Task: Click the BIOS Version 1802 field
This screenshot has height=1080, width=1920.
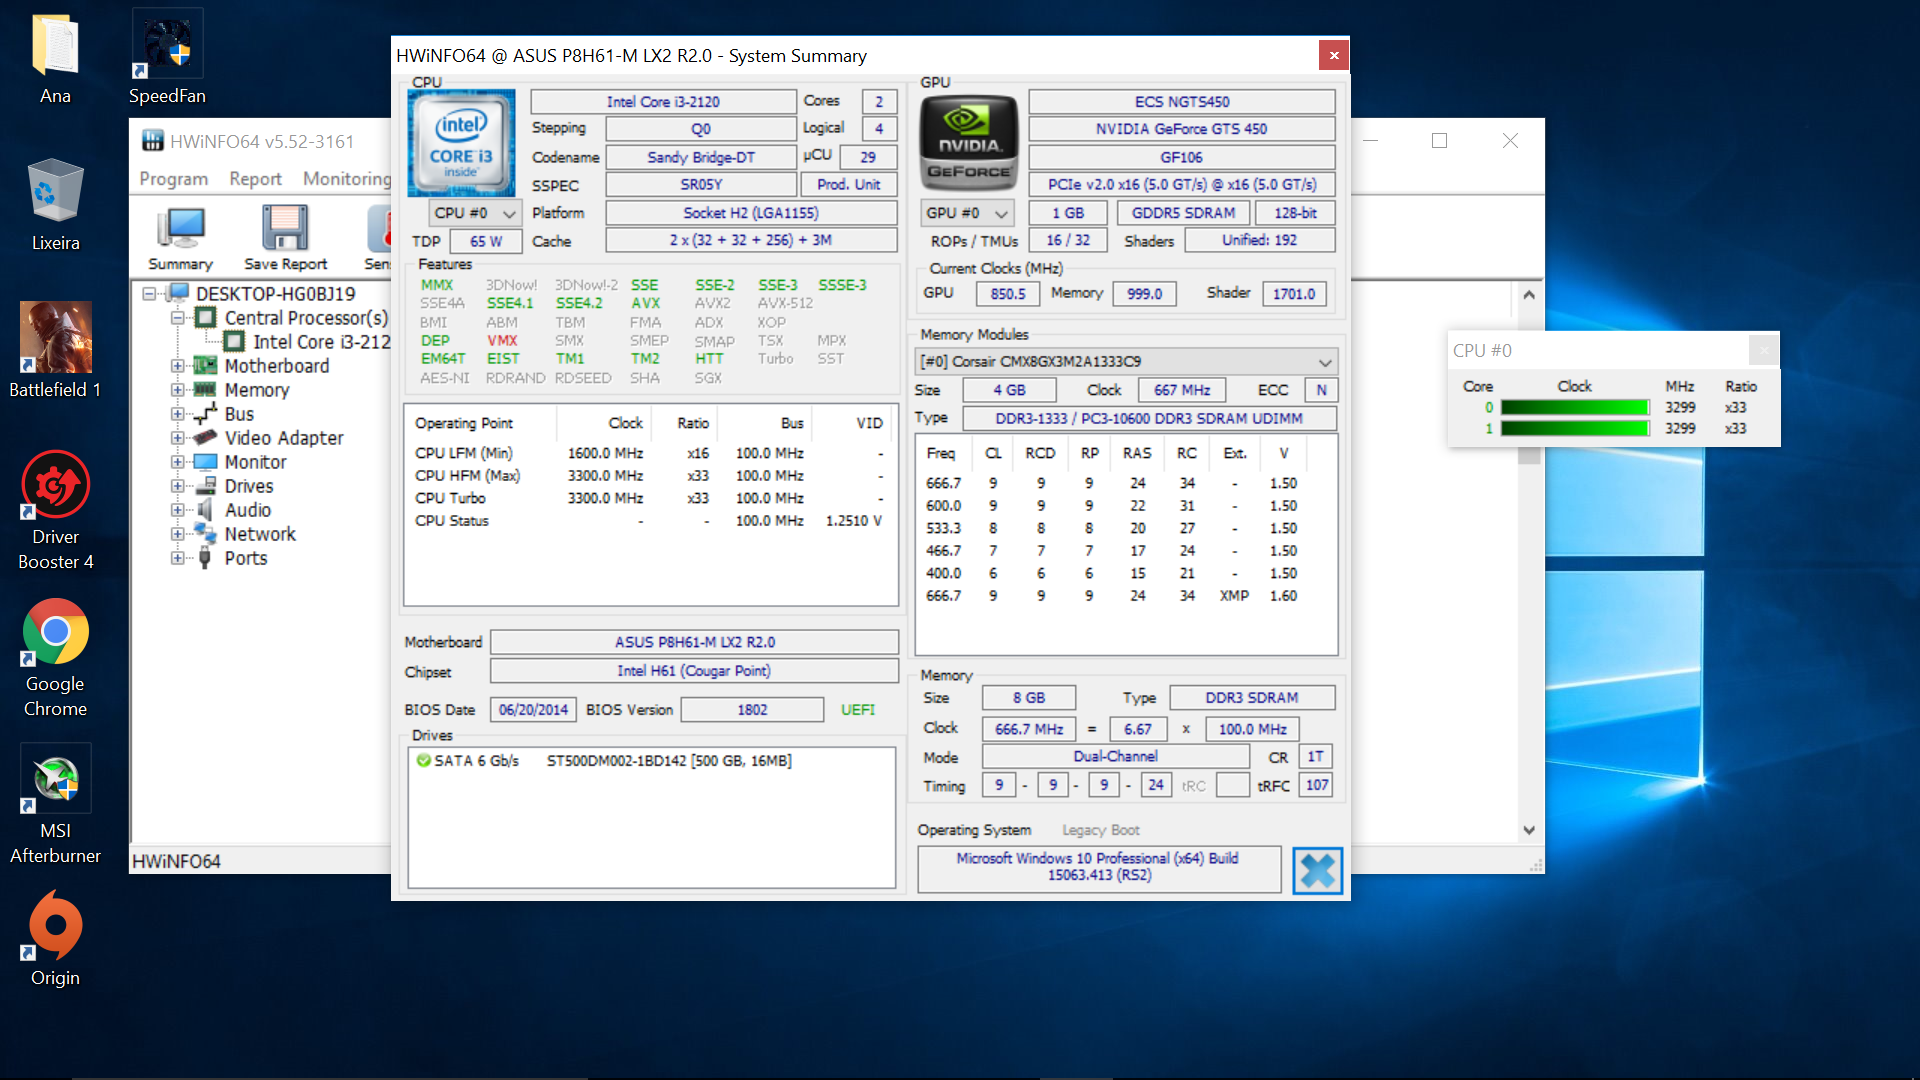Action: click(752, 710)
